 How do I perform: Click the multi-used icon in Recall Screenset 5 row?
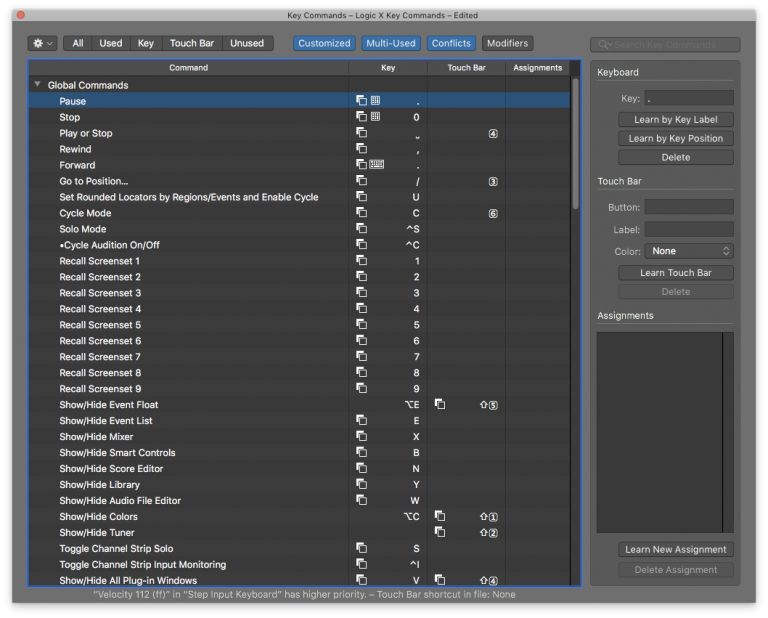[361, 324]
